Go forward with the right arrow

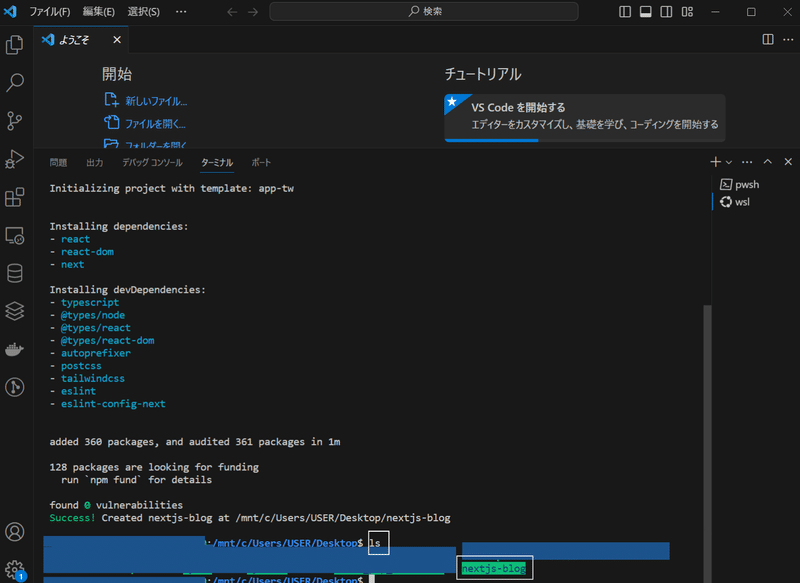[x=253, y=12]
